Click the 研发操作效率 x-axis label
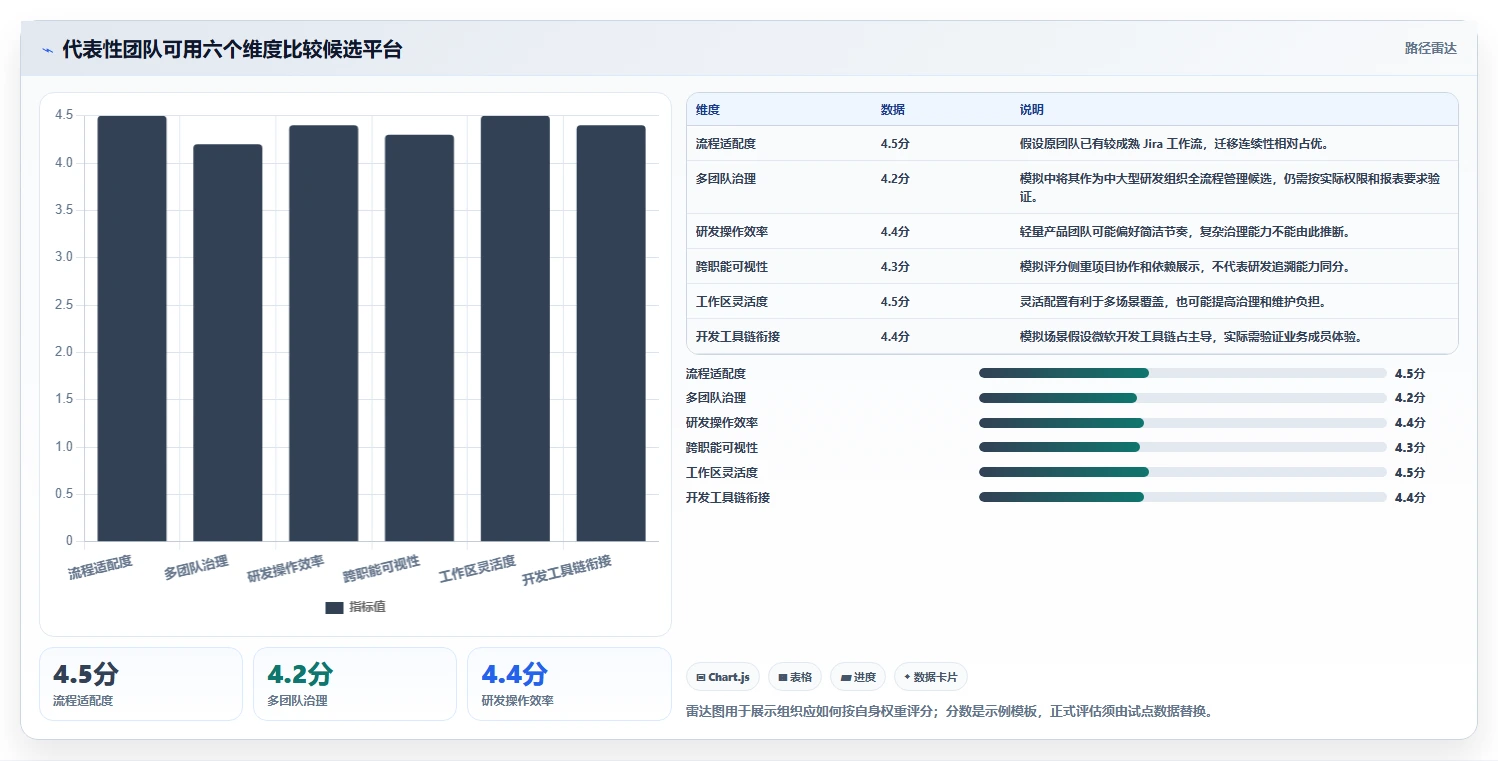 [286, 569]
